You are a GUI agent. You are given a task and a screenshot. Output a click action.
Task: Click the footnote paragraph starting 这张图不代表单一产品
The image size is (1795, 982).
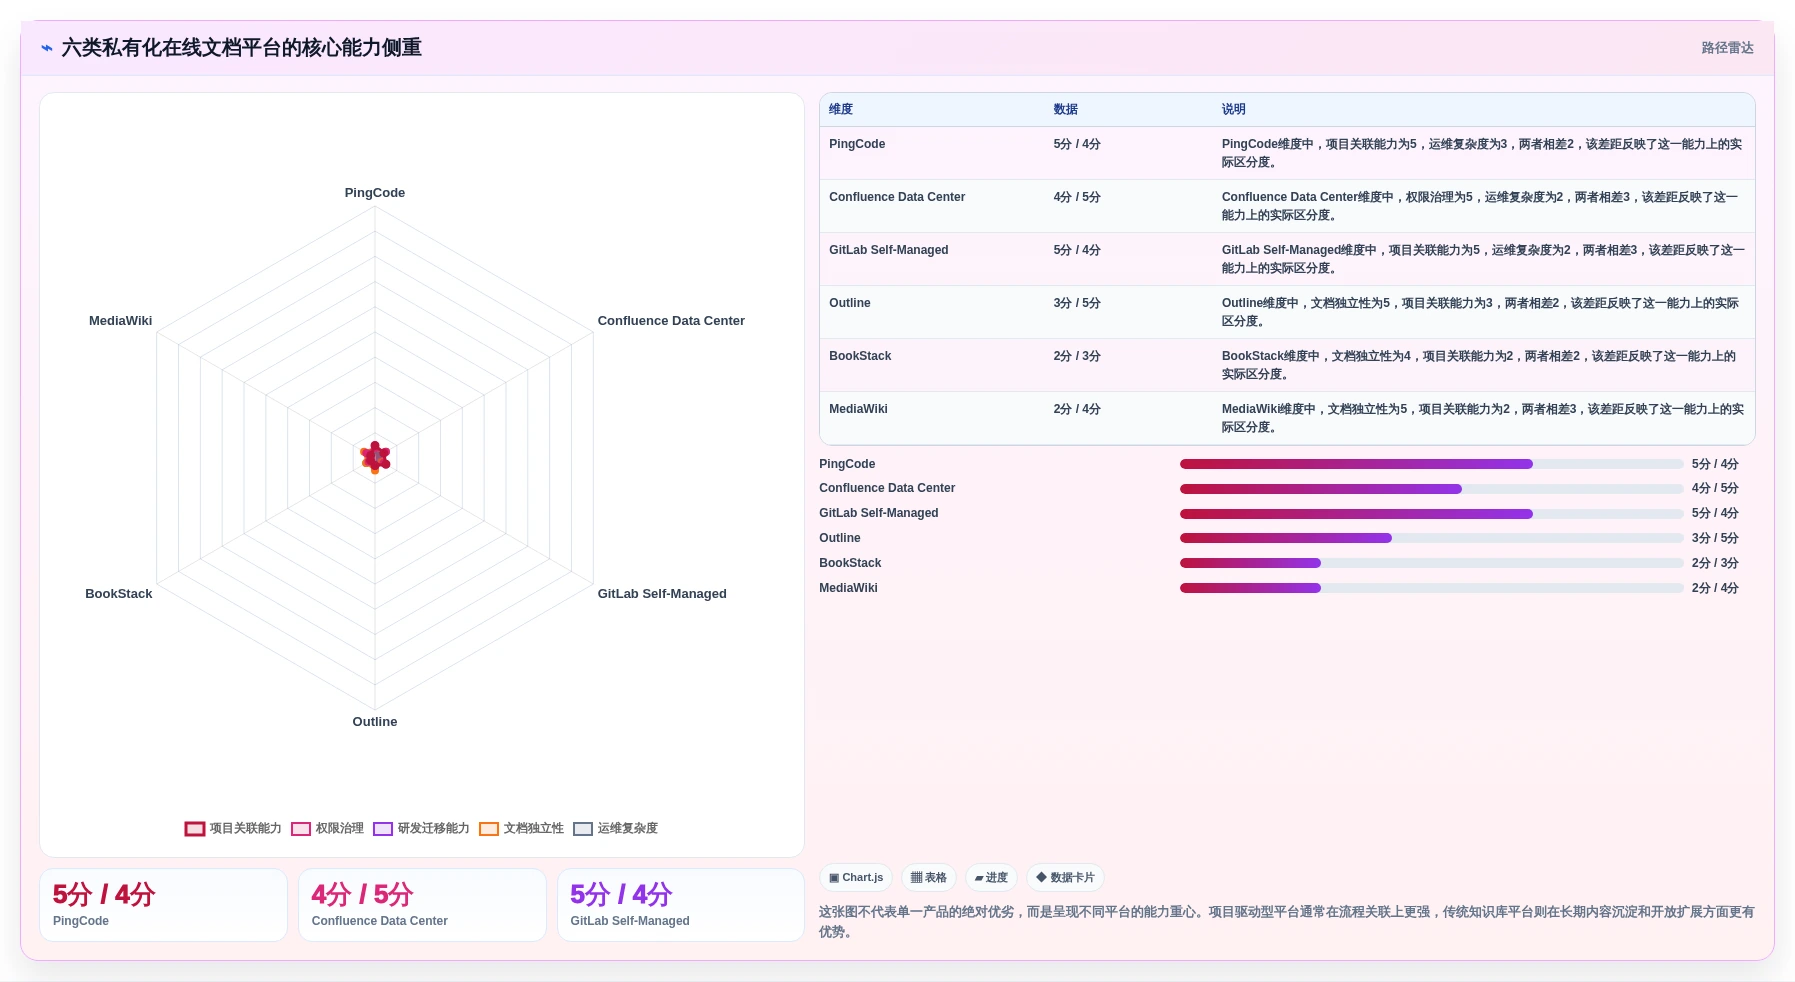pos(1287,922)
